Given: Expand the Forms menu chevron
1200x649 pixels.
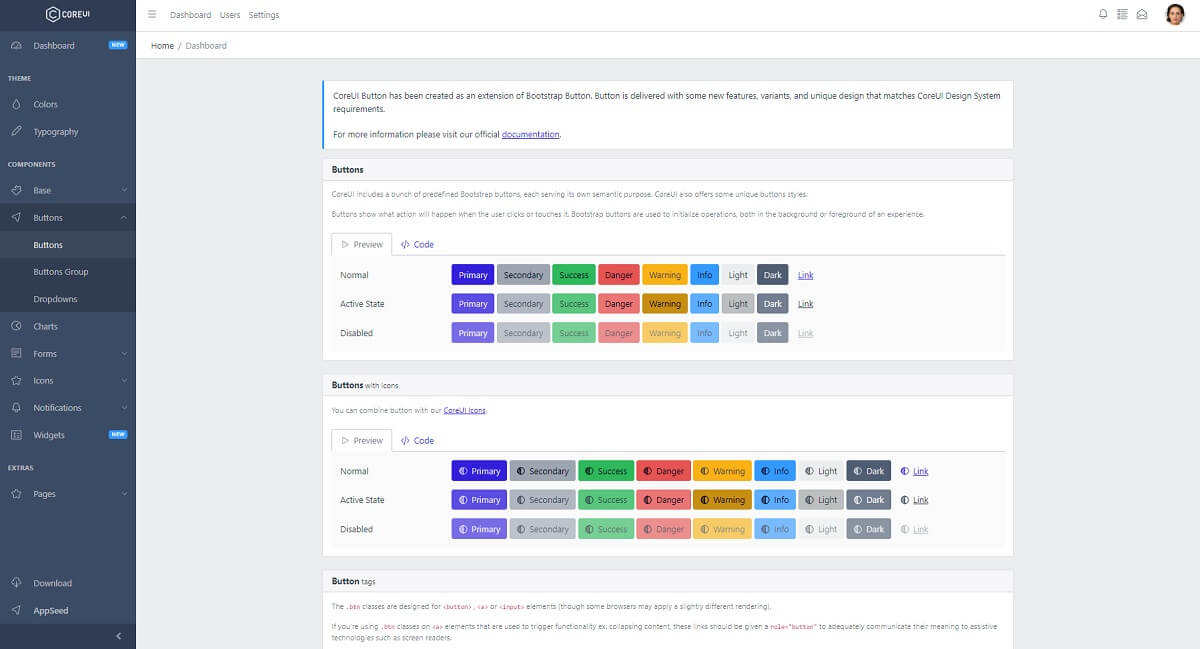Looking at the screenshot, I should (124, 353).
